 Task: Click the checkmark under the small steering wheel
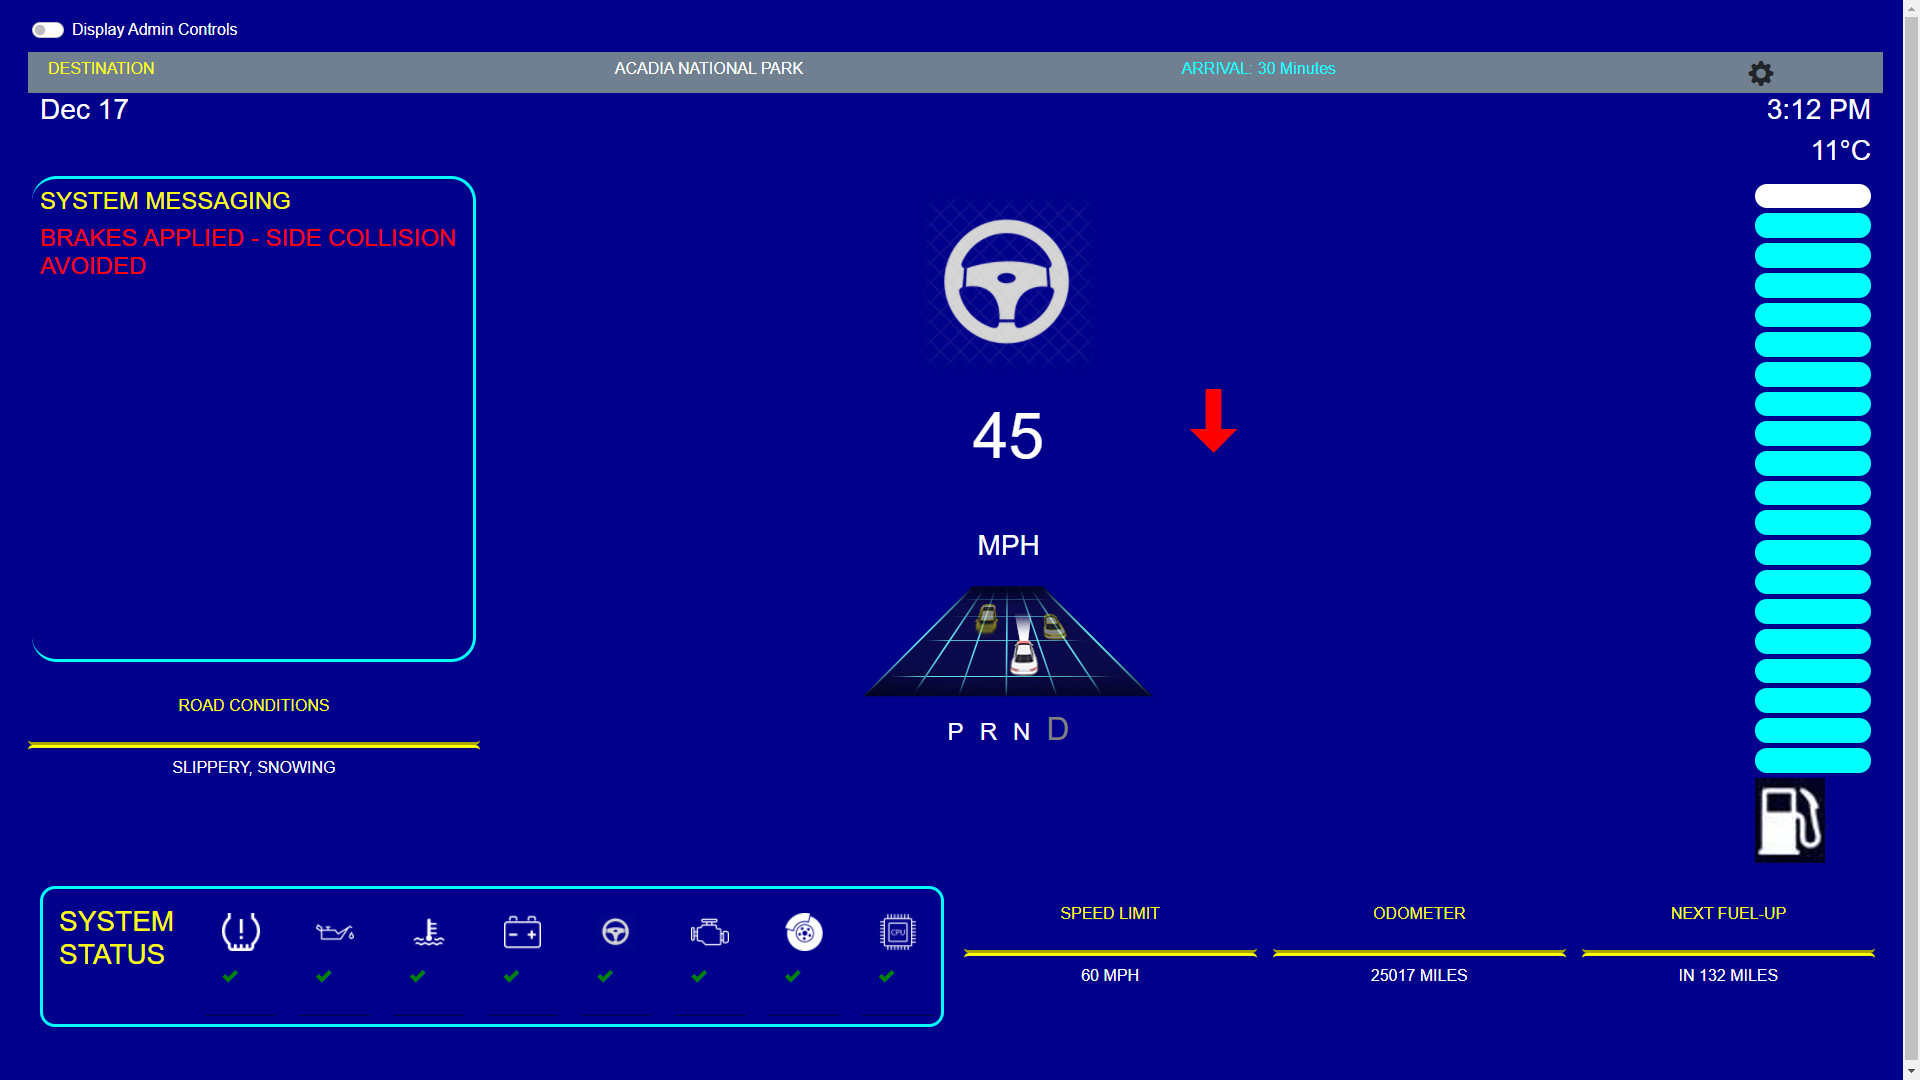click(605, 976)
